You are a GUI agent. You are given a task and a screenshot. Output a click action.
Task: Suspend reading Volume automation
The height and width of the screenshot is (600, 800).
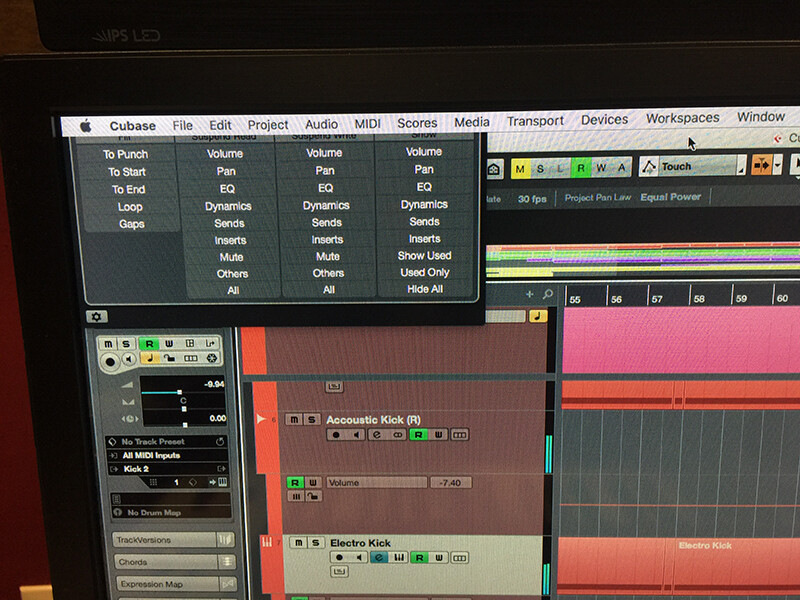[x=225, y=154]
